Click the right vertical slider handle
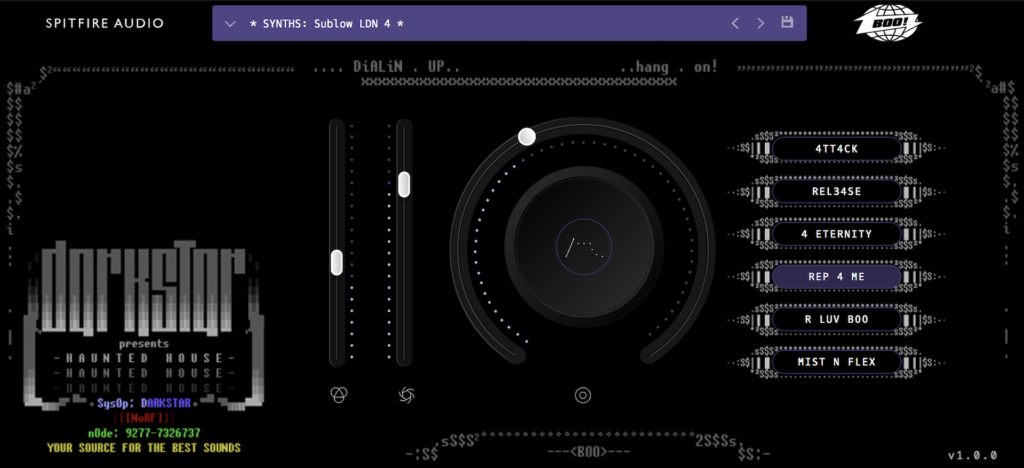The width and height of the screenshot is (1024, 468). [x=404, y=184]
